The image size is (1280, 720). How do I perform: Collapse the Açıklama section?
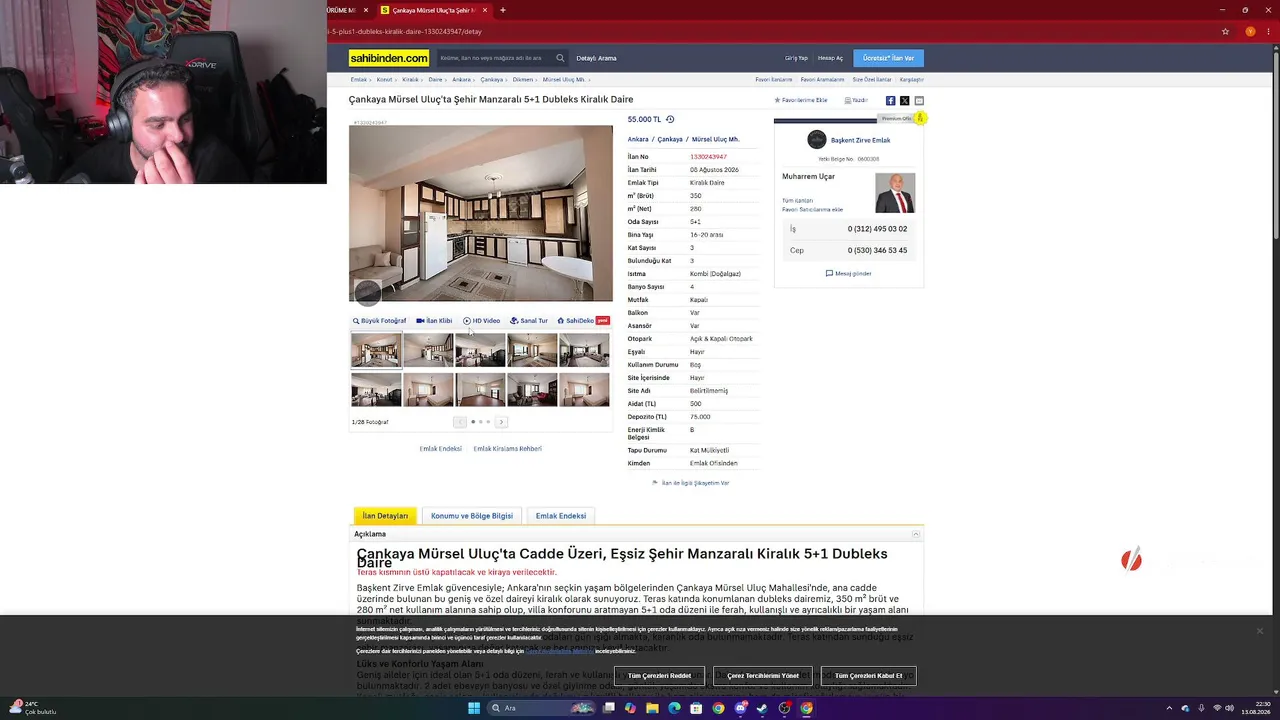(x=915, y=534)
